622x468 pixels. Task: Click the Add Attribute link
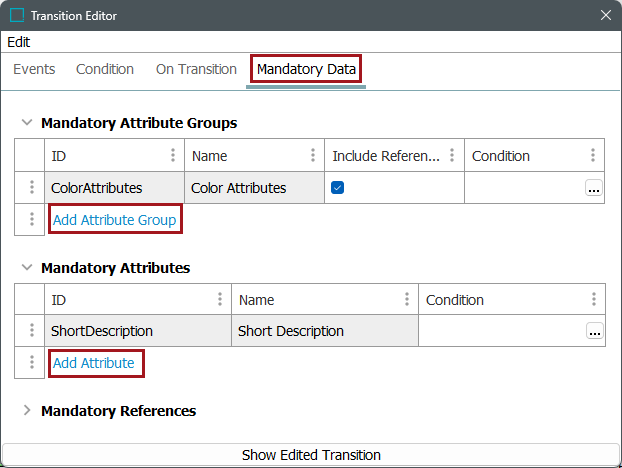point(94,363)
